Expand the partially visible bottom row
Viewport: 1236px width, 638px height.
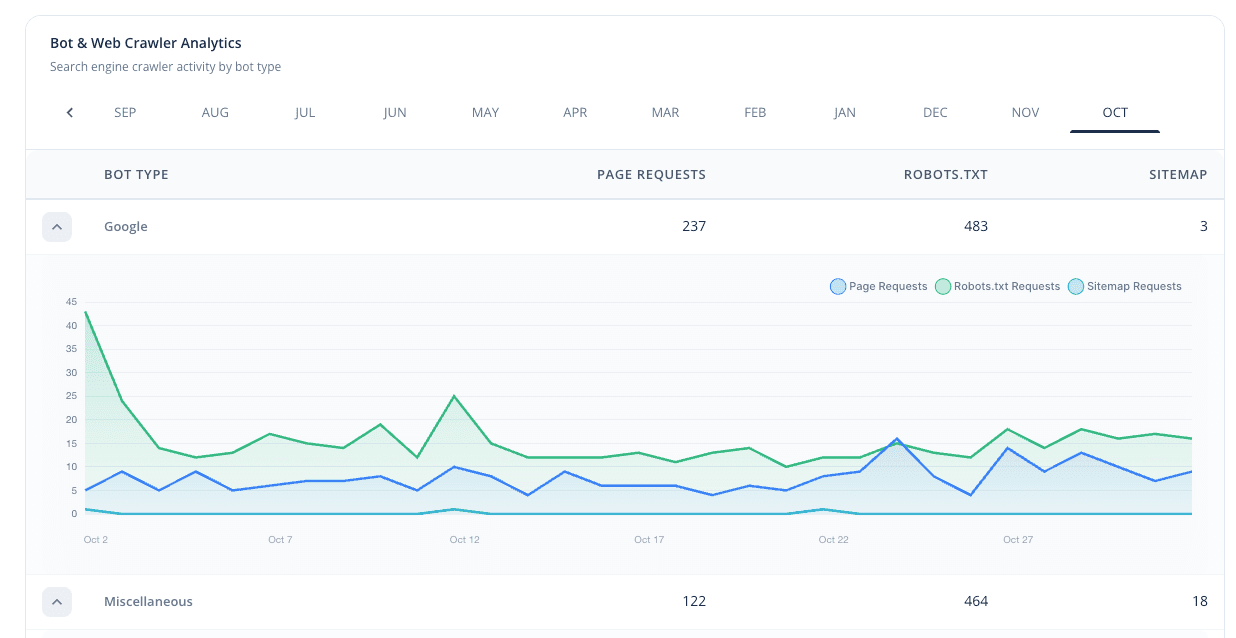click(57, 634)
